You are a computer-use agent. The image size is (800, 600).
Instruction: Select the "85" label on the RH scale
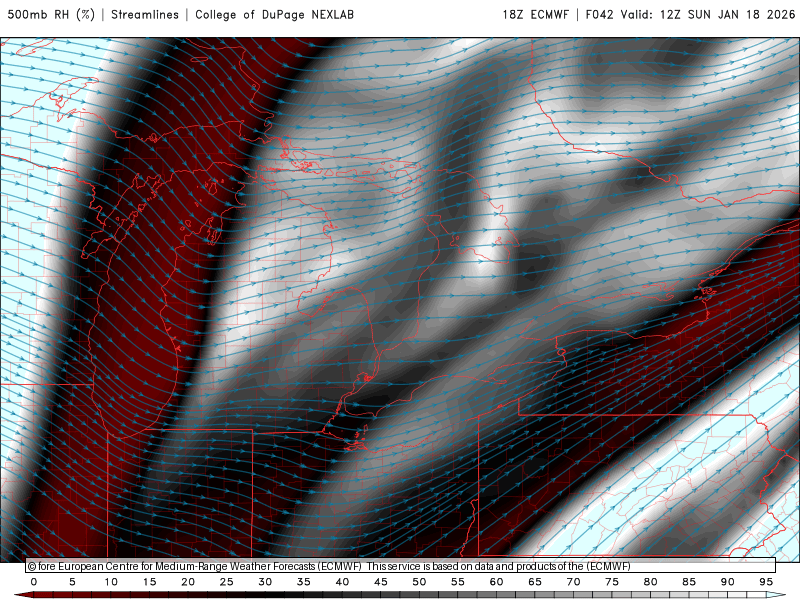[689, 582]
